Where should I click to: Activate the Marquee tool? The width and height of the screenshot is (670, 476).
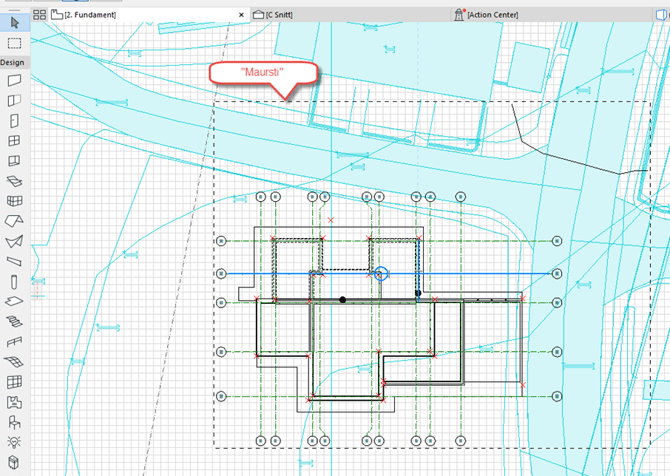point(14,43)
